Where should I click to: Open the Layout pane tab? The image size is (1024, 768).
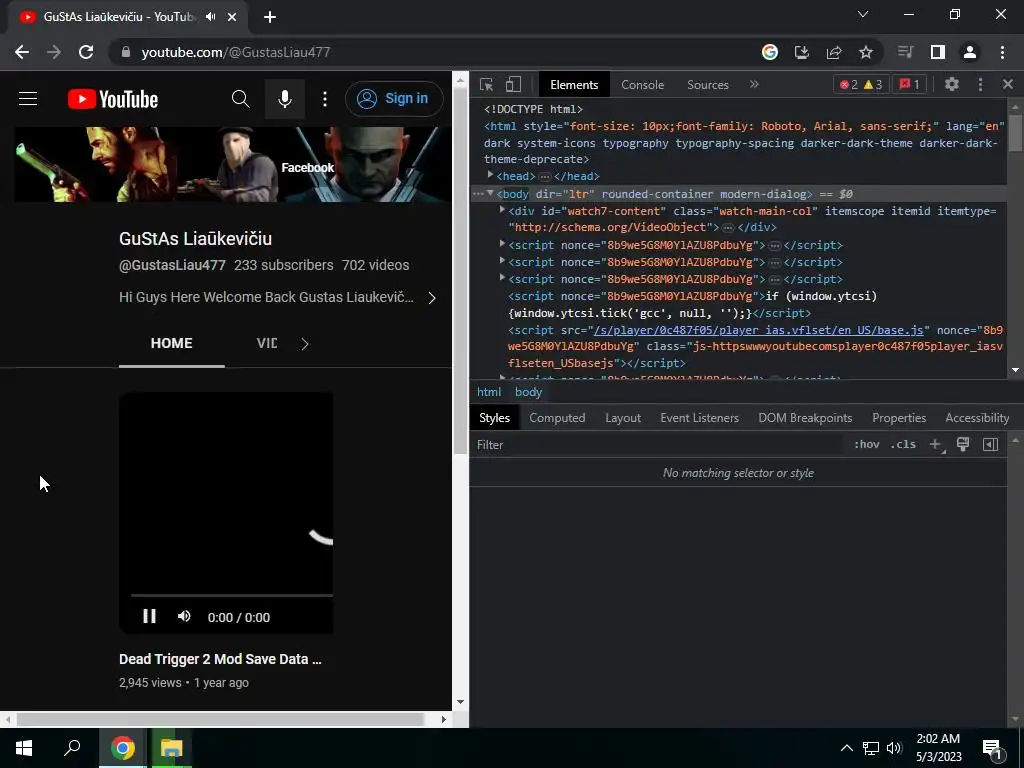point(623,418)
